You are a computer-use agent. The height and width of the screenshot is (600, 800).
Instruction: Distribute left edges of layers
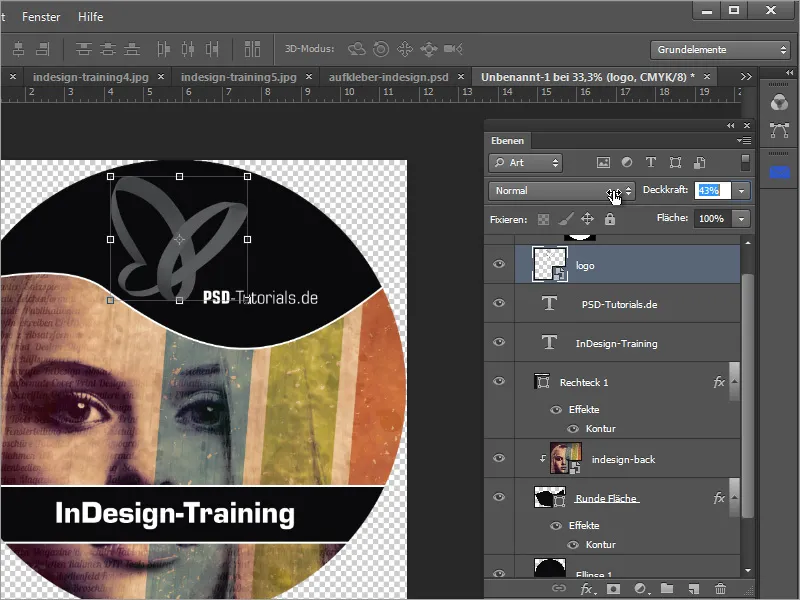[163, 49]
